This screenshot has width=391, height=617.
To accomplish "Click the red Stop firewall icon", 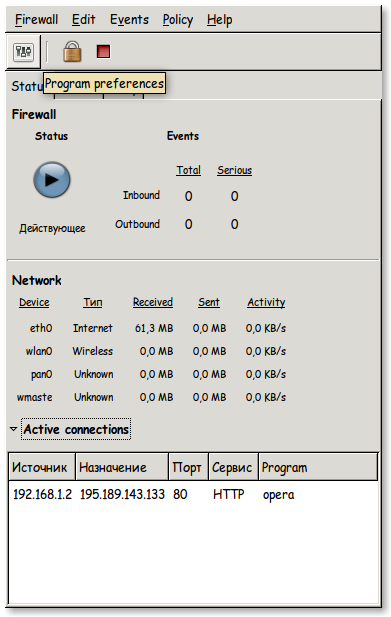I will pos(103,52).
